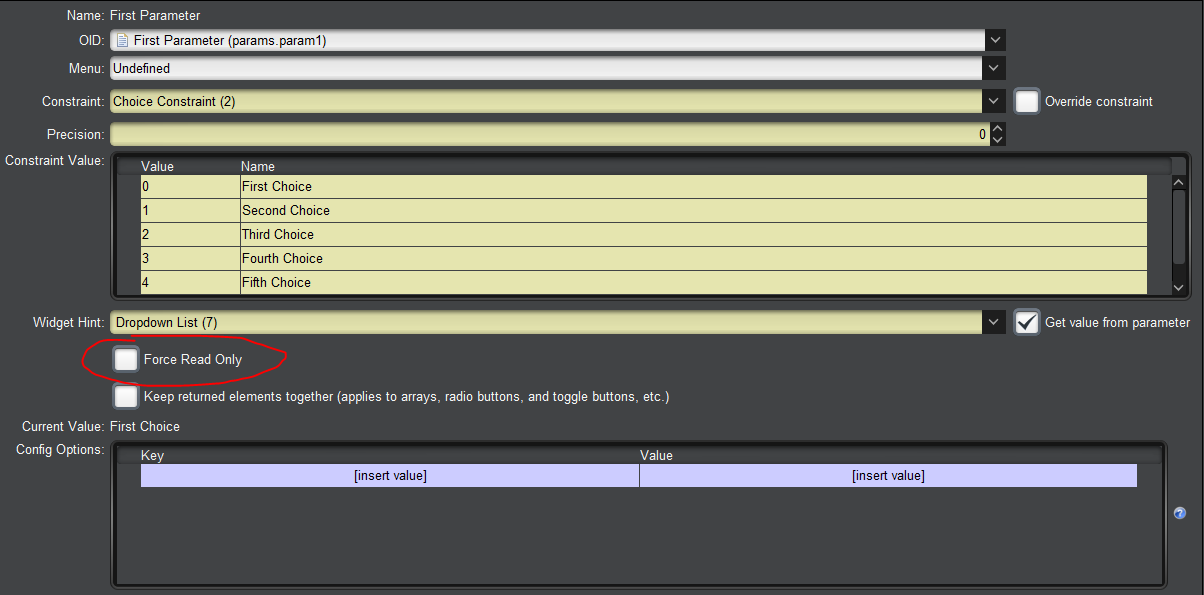The height and width of the screenshot is (595, 1204).
Task: Uncheck Get value from parameter
Action: click(1027, 322)
